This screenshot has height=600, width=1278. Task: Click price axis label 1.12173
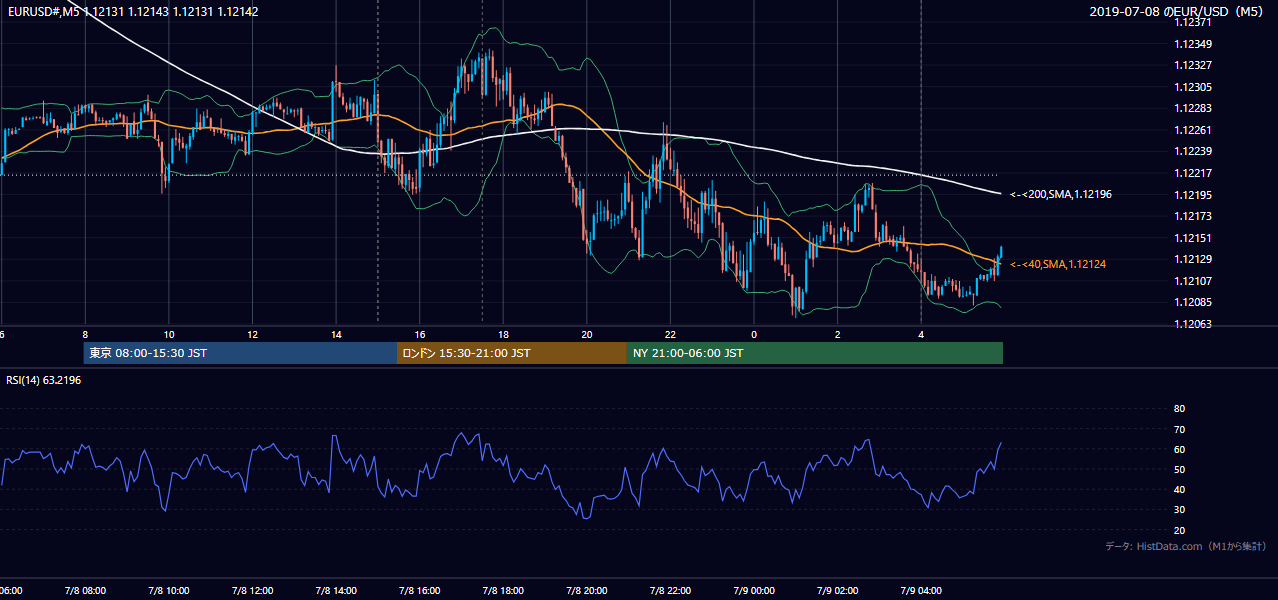click(1194, 216)
